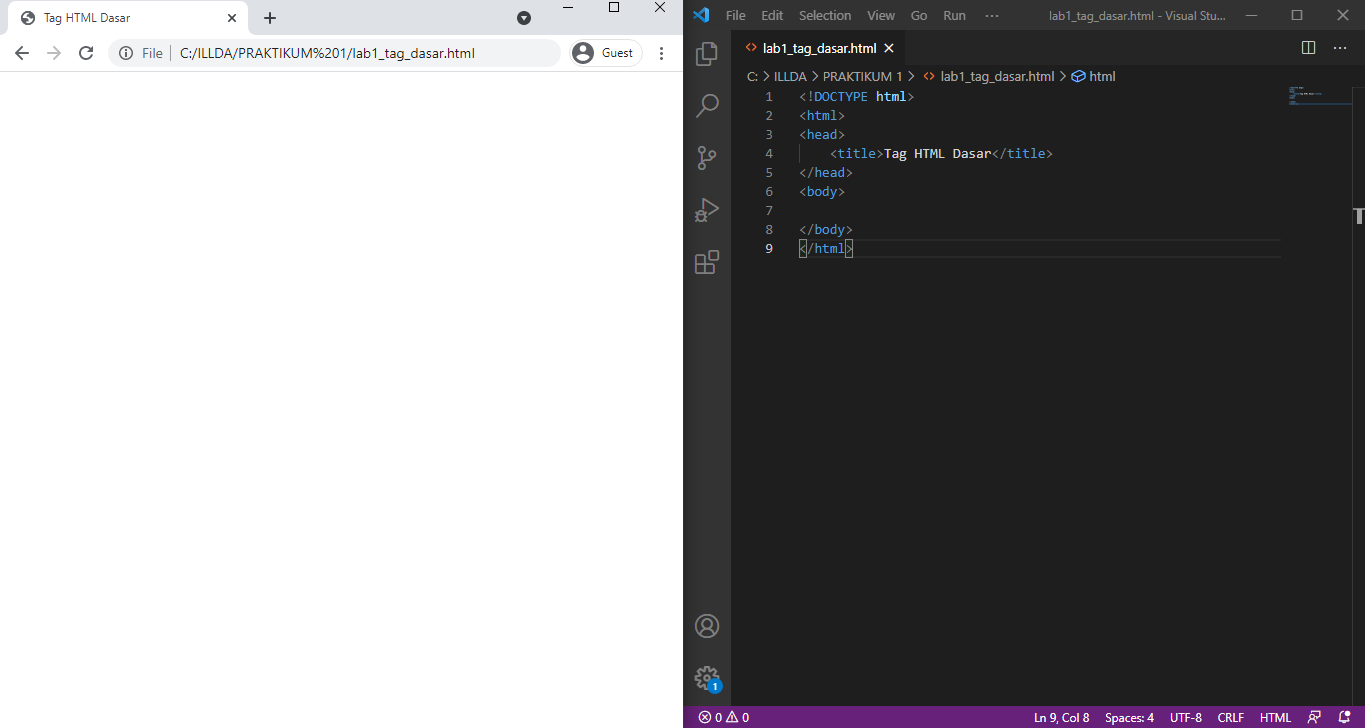
Task: Reload the page in Chrome
Action: (86, 51)
